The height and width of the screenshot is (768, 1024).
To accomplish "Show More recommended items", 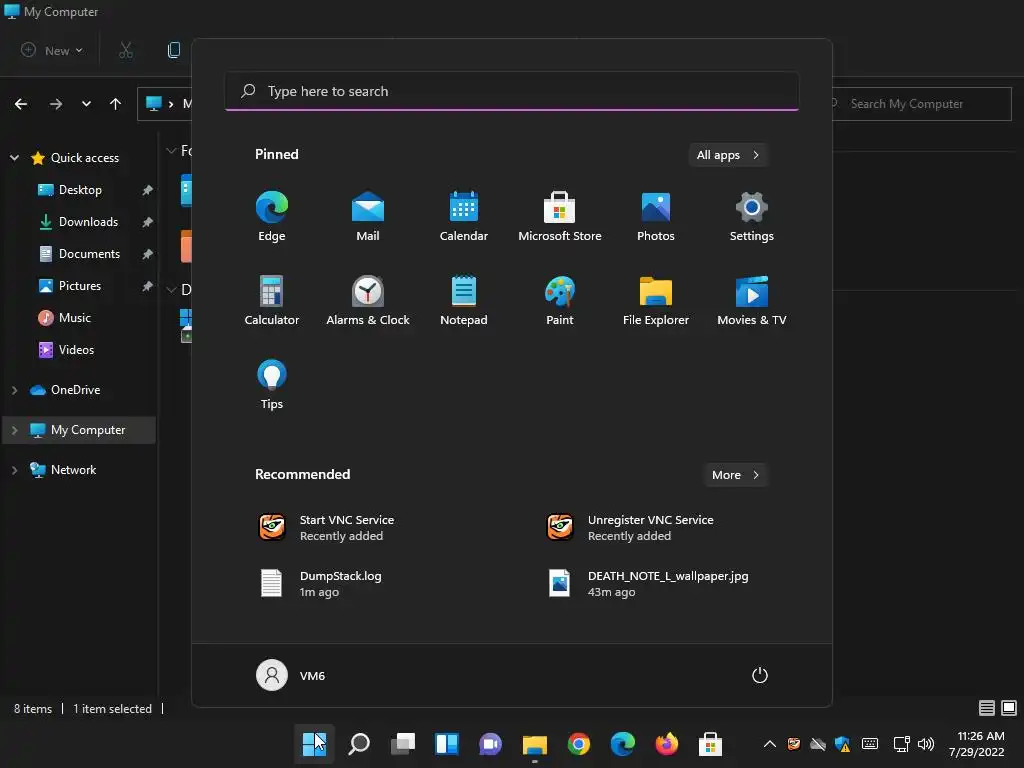I will click(x=735, y=475).
